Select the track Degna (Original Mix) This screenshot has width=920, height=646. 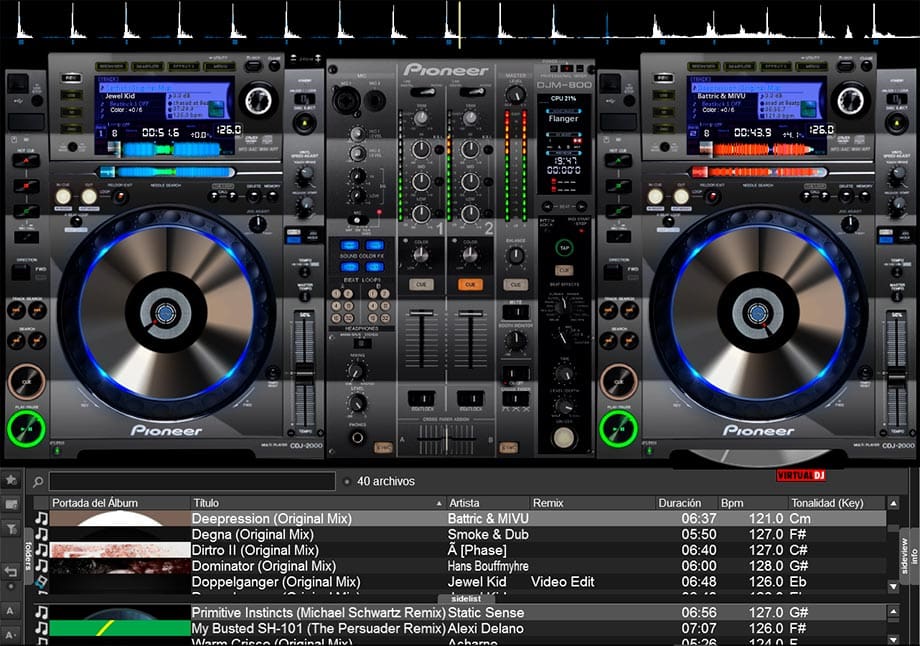tap(460, 535)
